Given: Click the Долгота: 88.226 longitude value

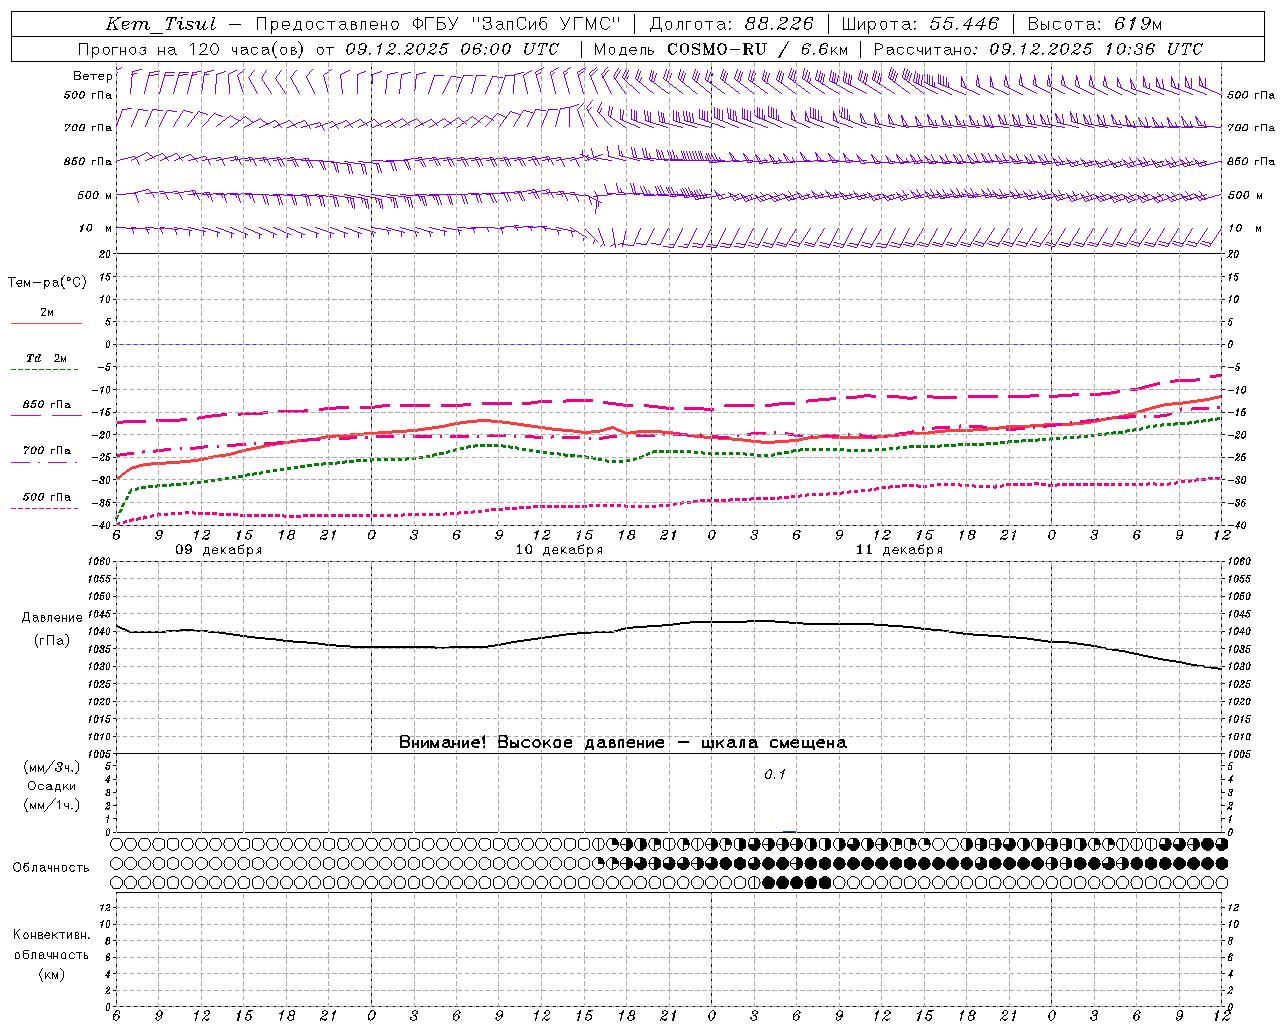Looking at the screenshot, I should pyautogui.click(x=732, y=24).
